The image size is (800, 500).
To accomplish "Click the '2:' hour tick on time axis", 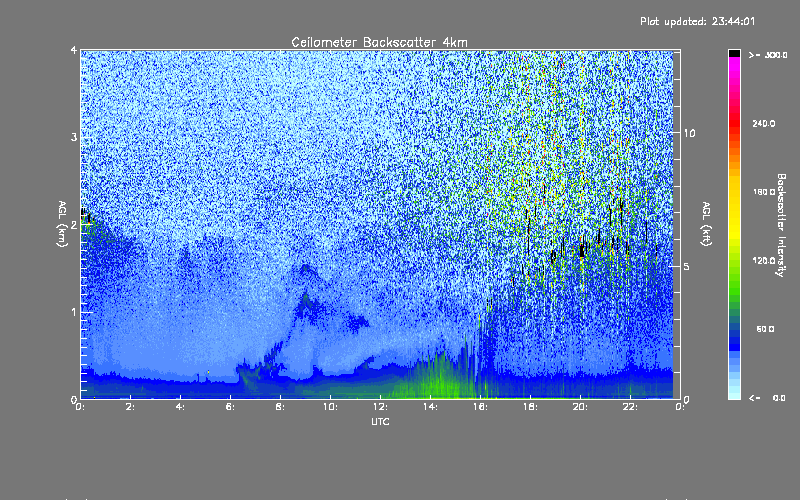I will tap(131, 407).
